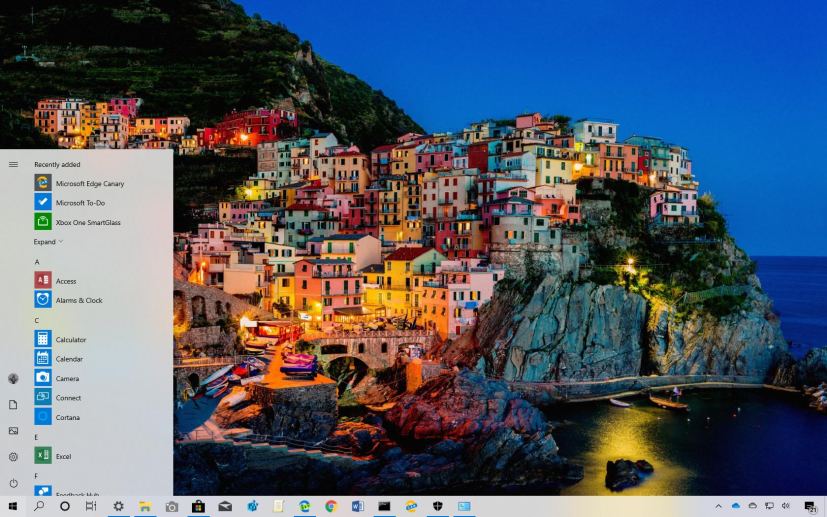Launch Excel from the Start menu
The width and height of the screenshot is (827, 517).
(x=63, y=456)
